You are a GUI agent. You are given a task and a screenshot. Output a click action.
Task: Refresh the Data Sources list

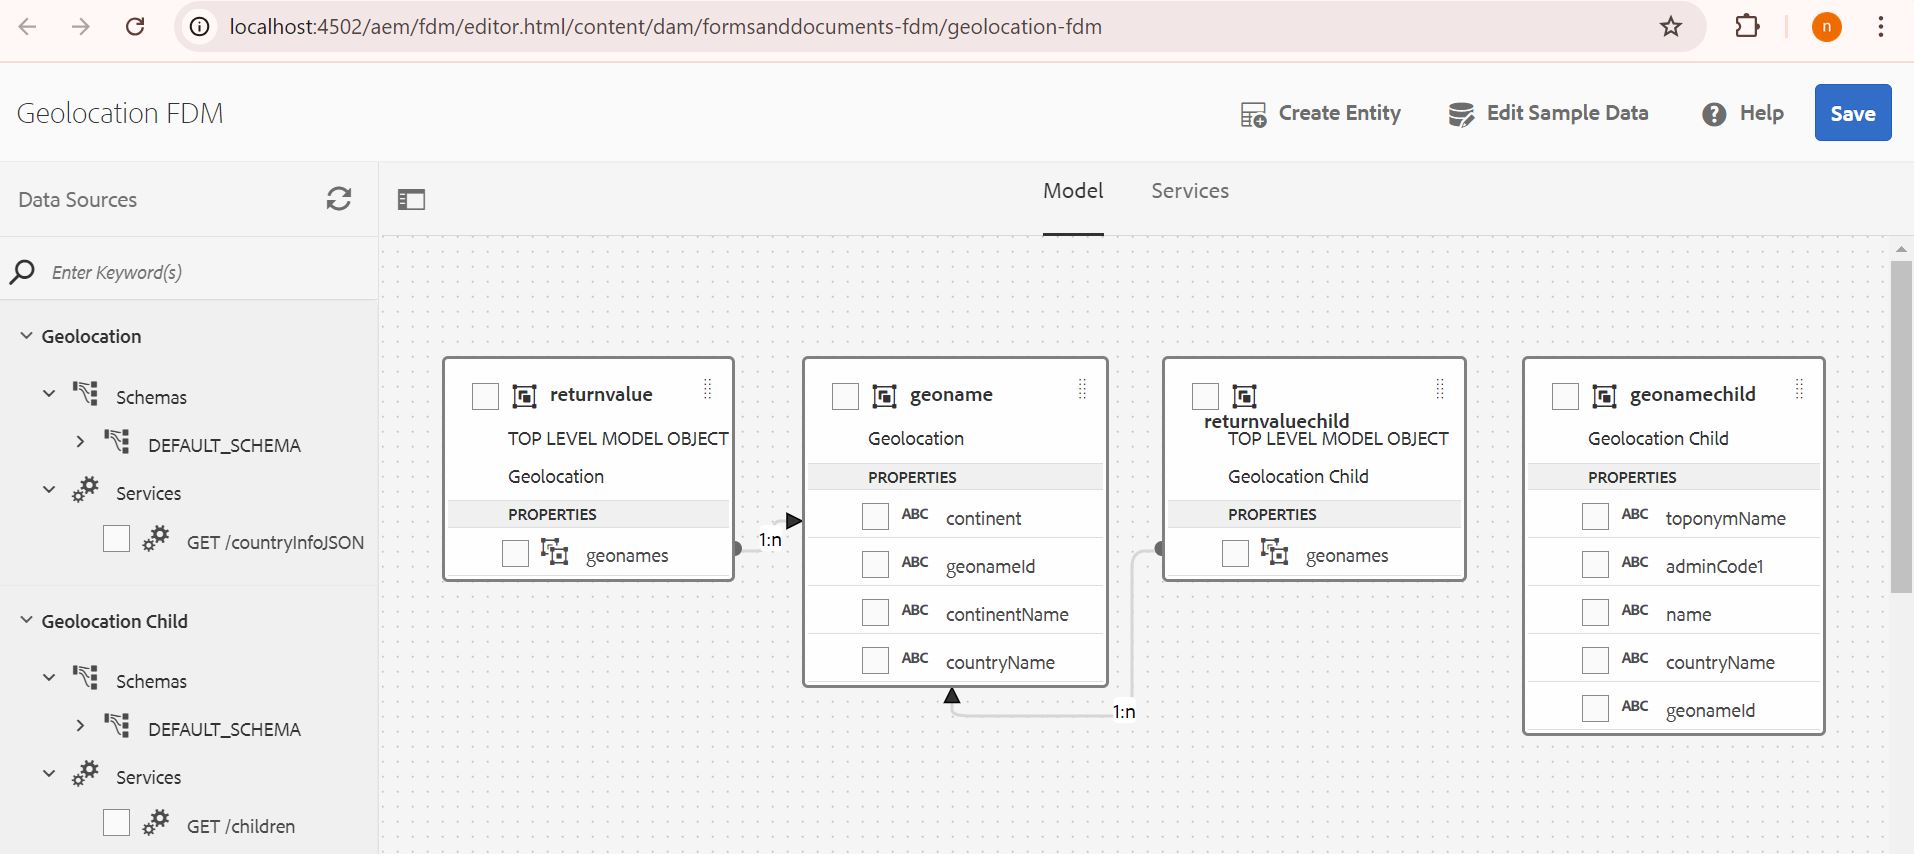(x=339, y=199)
